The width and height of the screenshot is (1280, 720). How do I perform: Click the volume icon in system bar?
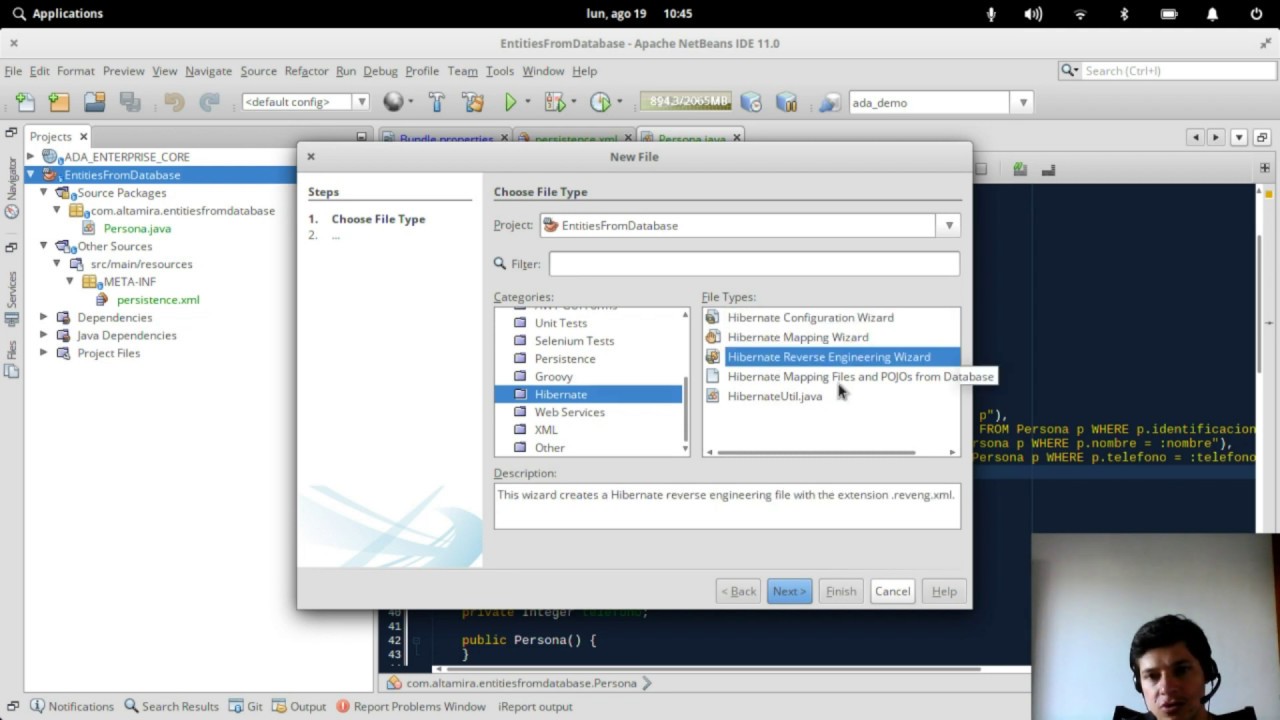[1033, 14]
